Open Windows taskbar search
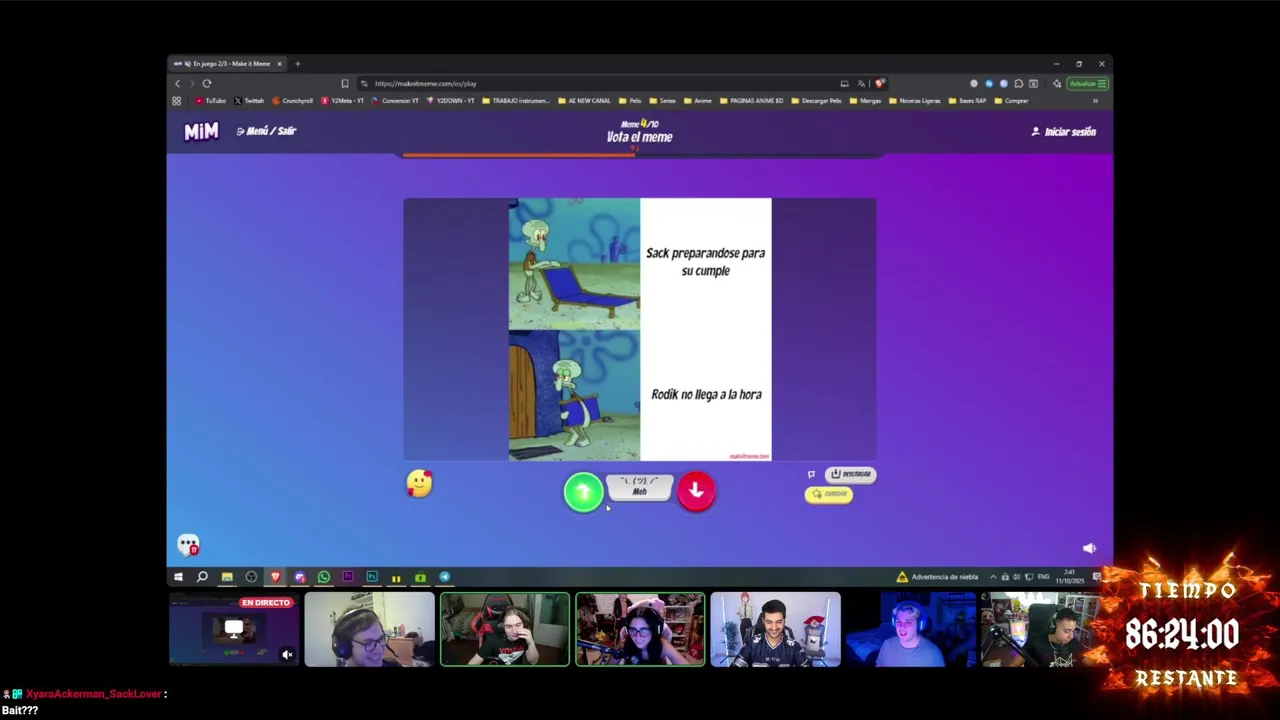This screenshot has height=720, width=1280. (x=202, y=577)
